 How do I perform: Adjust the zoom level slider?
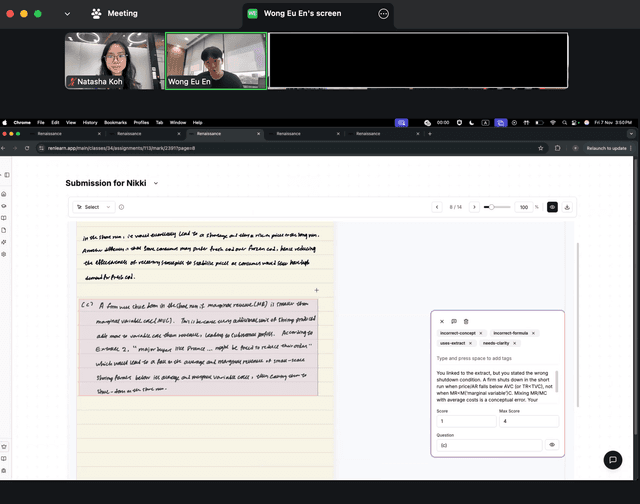(x=490, y=207)
